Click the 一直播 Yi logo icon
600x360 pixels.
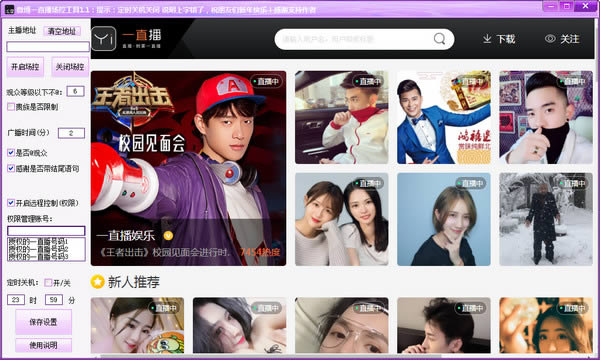pos(103,39)
